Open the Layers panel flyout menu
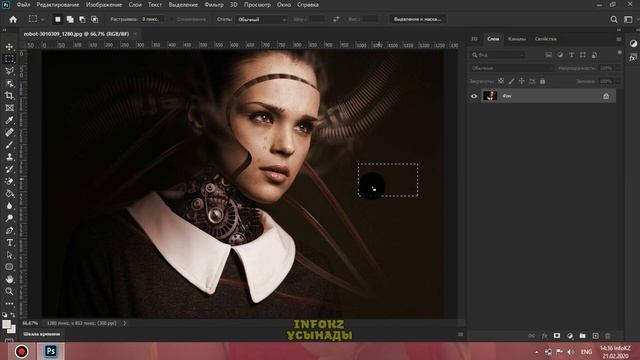This screenshot has width=640, height=360. coord(619,39)
